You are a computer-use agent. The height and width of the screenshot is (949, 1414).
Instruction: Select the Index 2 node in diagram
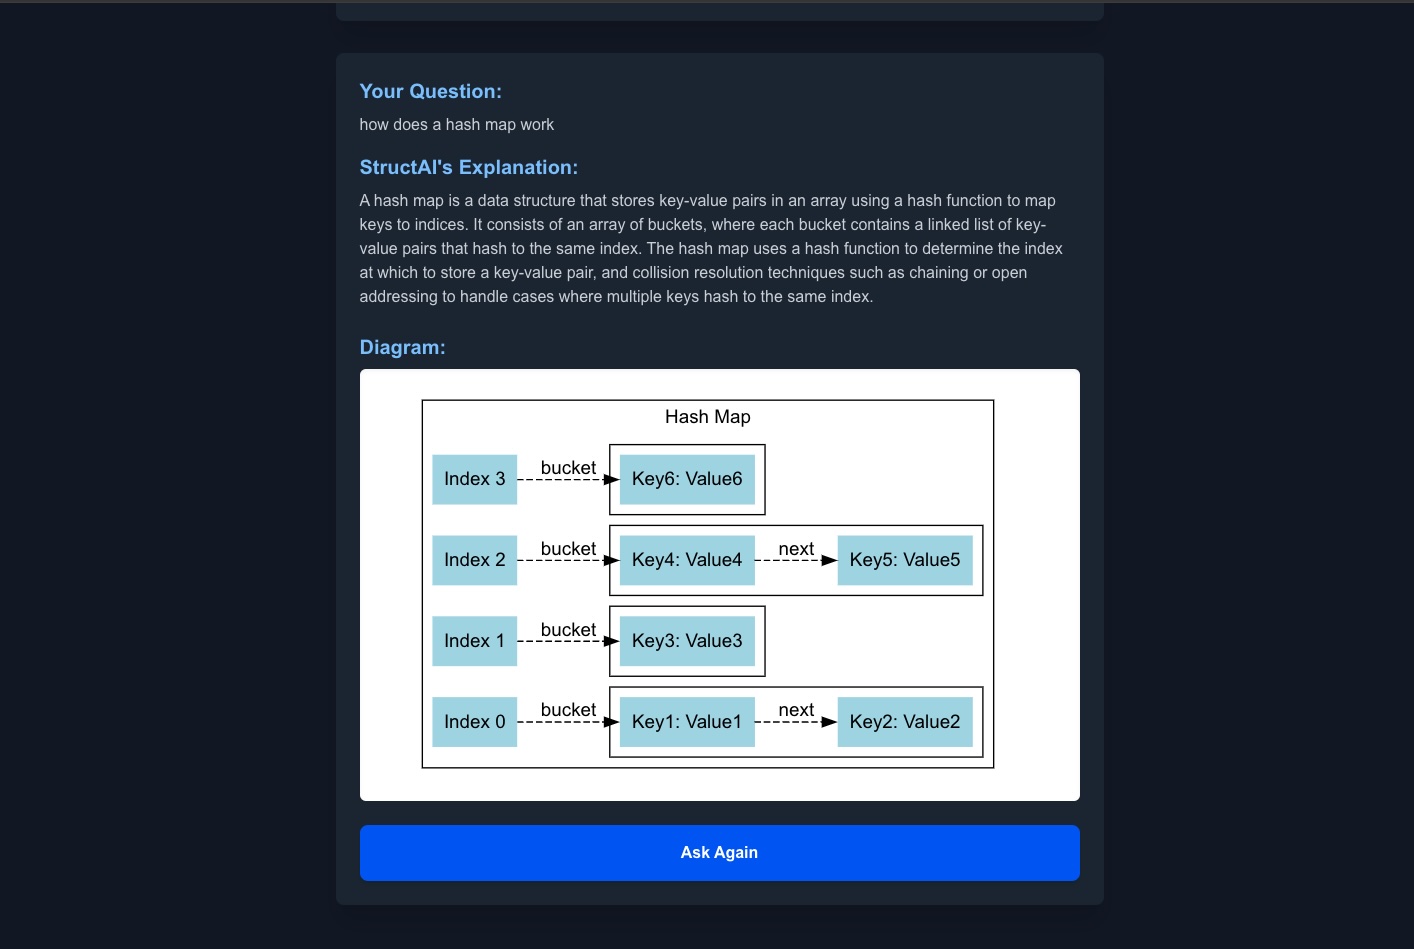[x=474, y=560]
